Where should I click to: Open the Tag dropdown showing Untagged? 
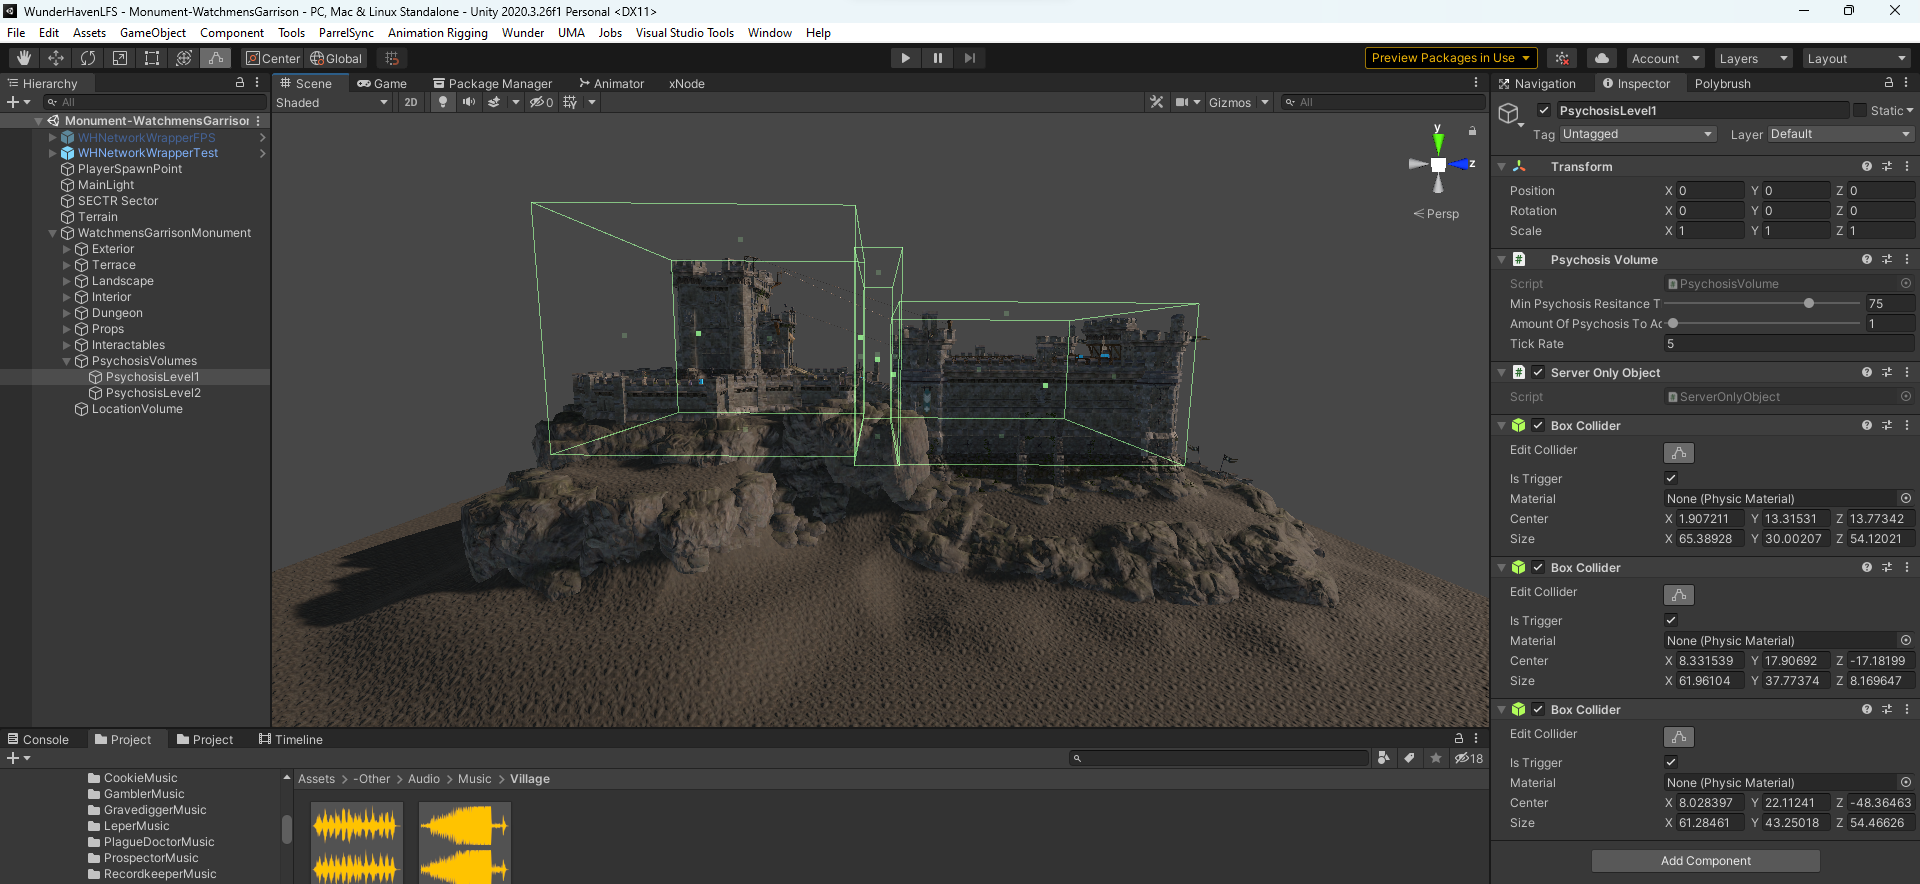point(1637,134)
